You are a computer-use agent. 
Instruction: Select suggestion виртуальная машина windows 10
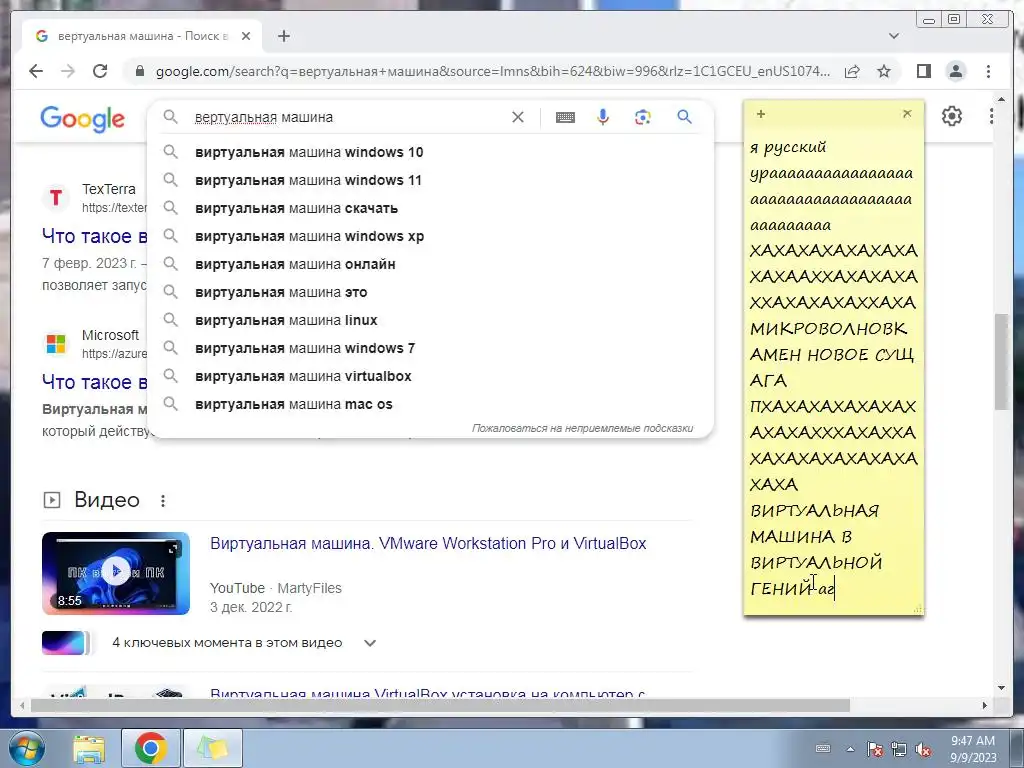[431, 152]
